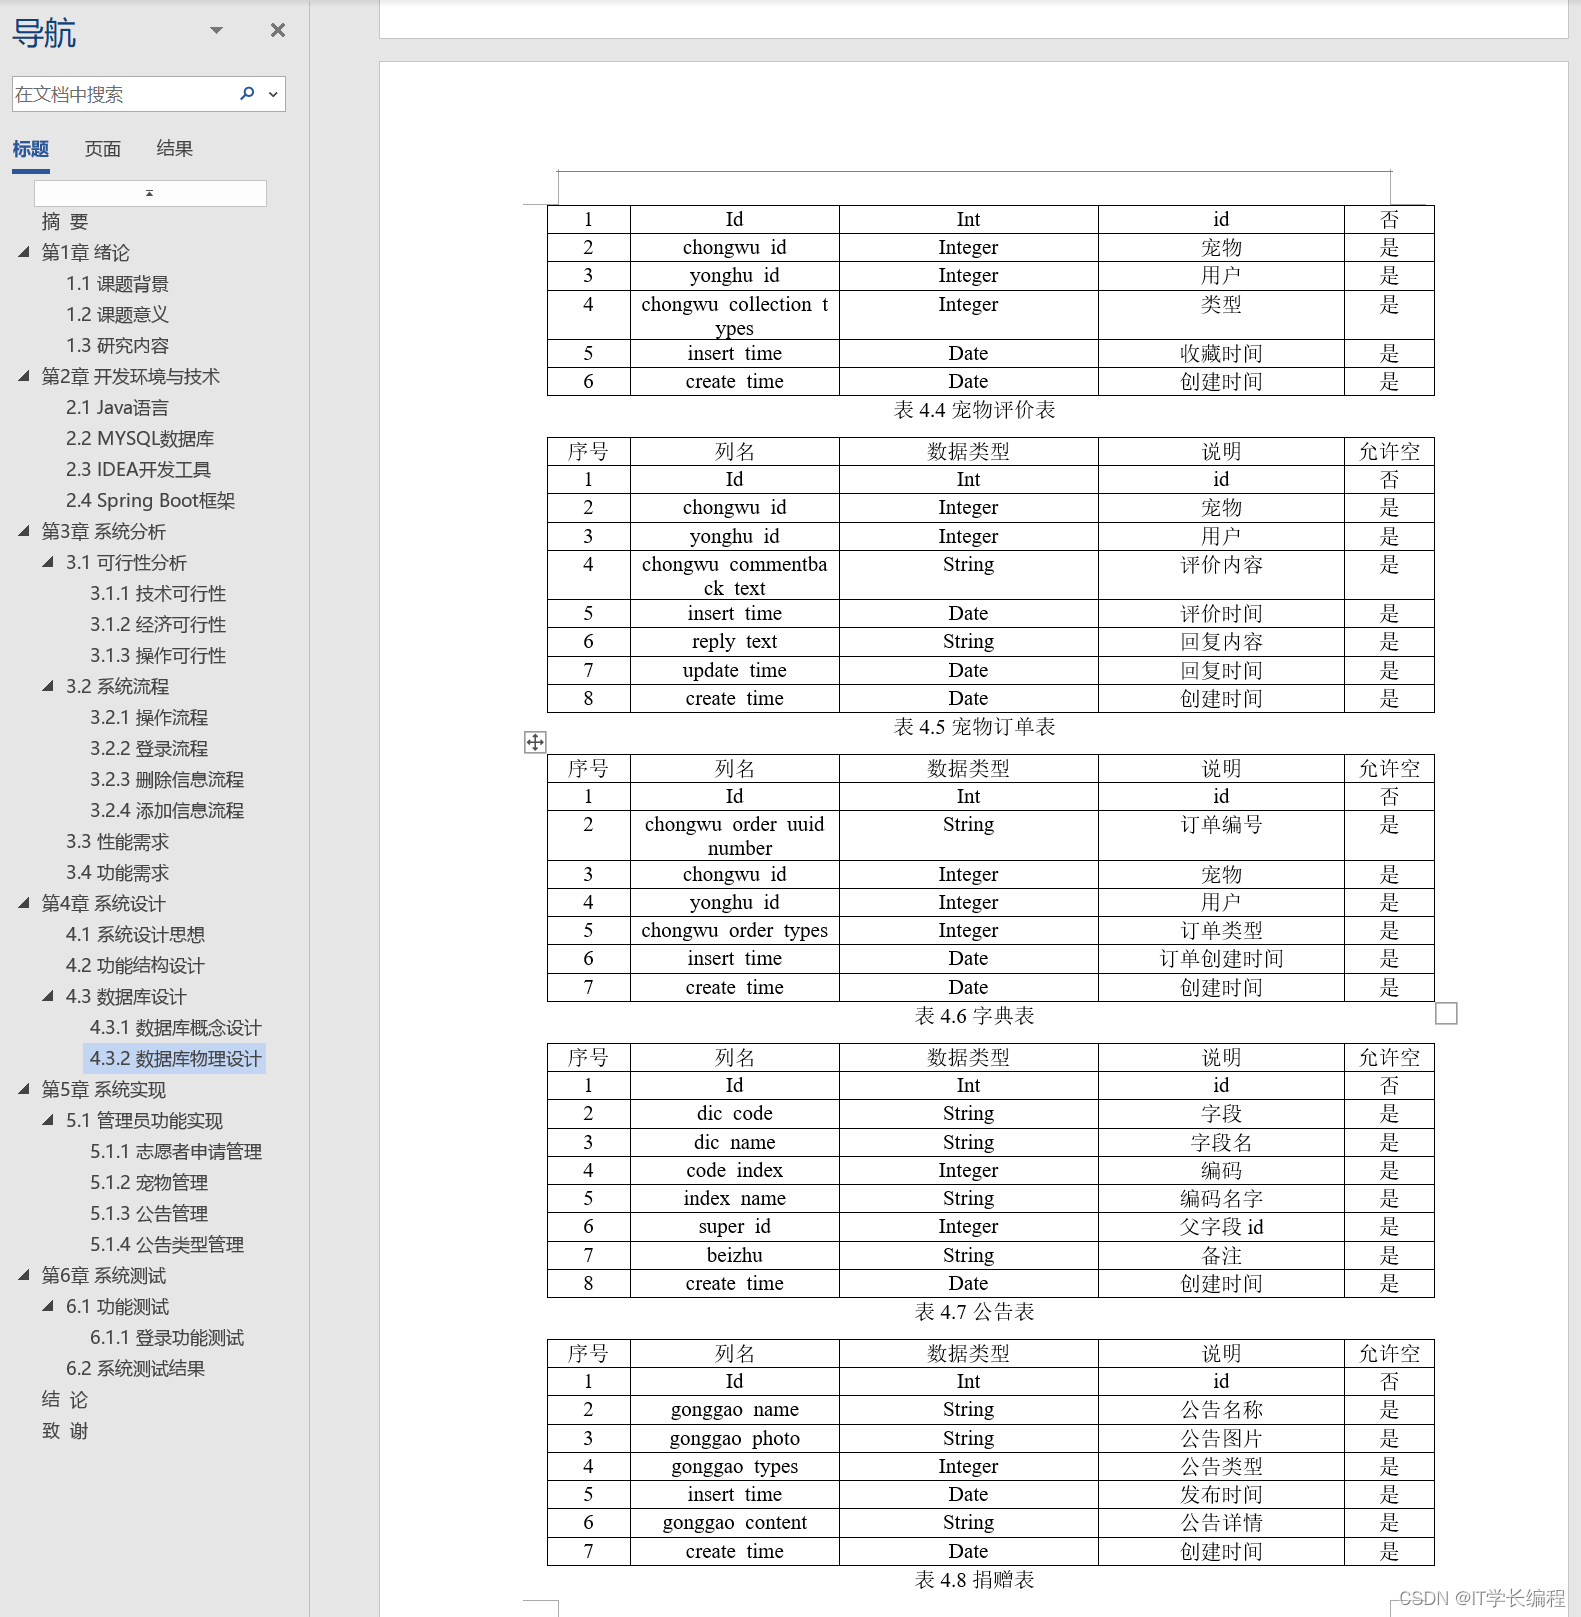Select the highlighted 4.3.2 数据库物理设计 heading

[x=176, y=1059]
